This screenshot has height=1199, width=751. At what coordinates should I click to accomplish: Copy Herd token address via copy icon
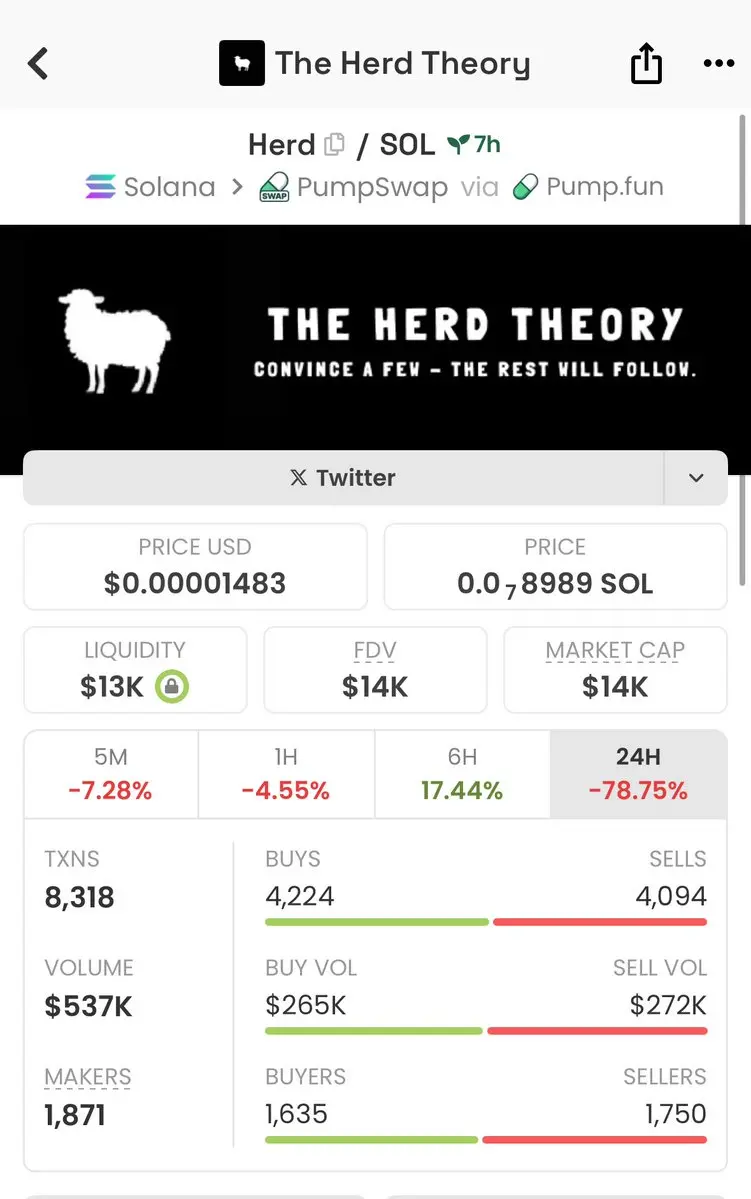coord(334,144)
